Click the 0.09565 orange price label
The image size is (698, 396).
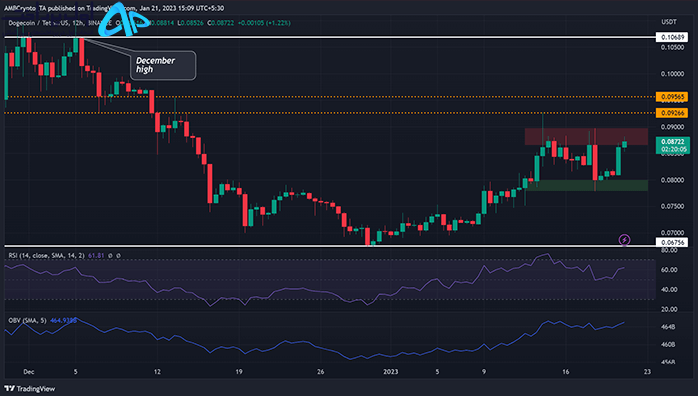[672, 97]
